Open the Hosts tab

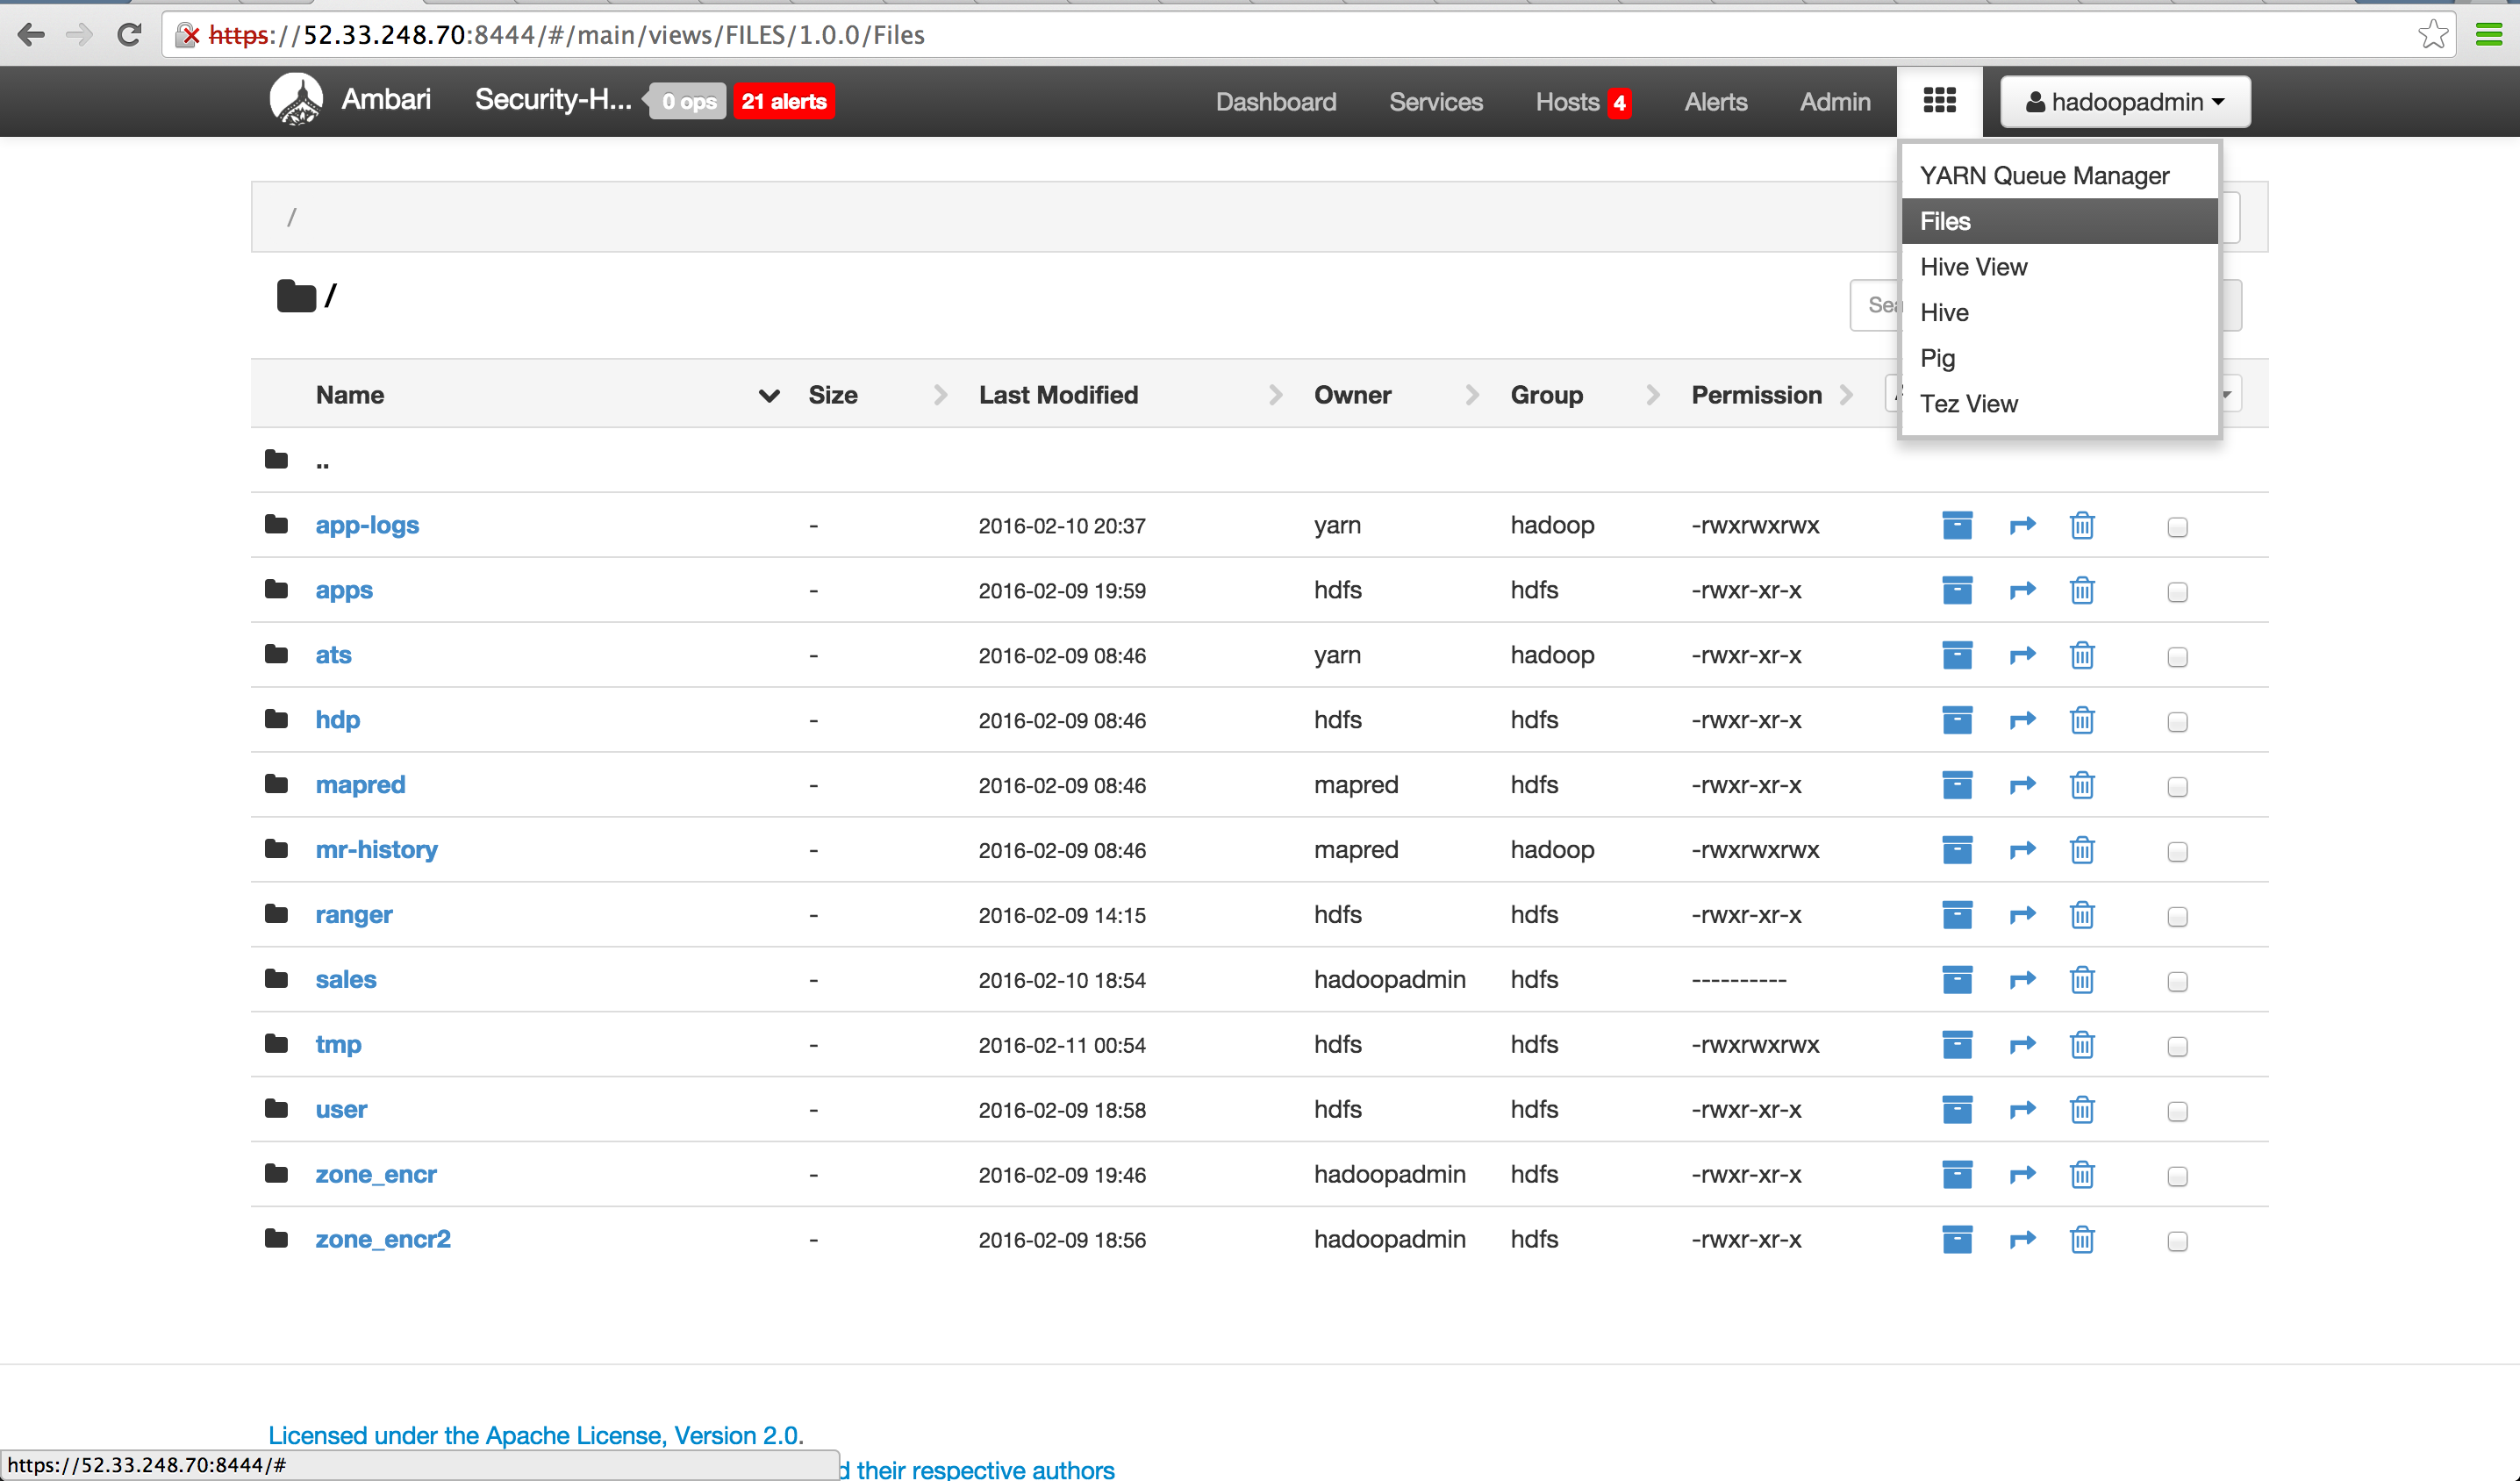point(1583,102)
